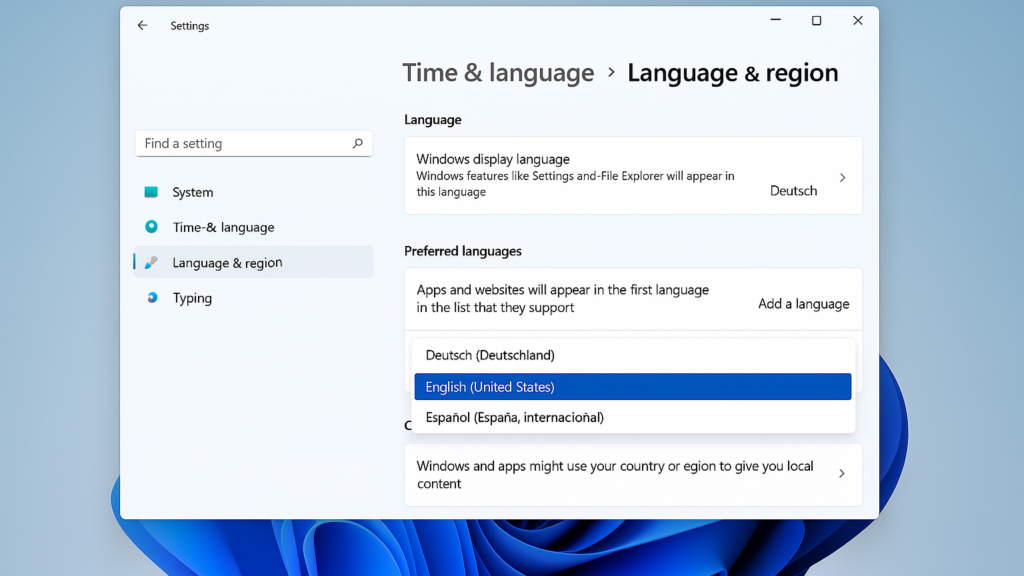Click the Typing sidebar icon

pyautogui.click(x=152, y=298)
